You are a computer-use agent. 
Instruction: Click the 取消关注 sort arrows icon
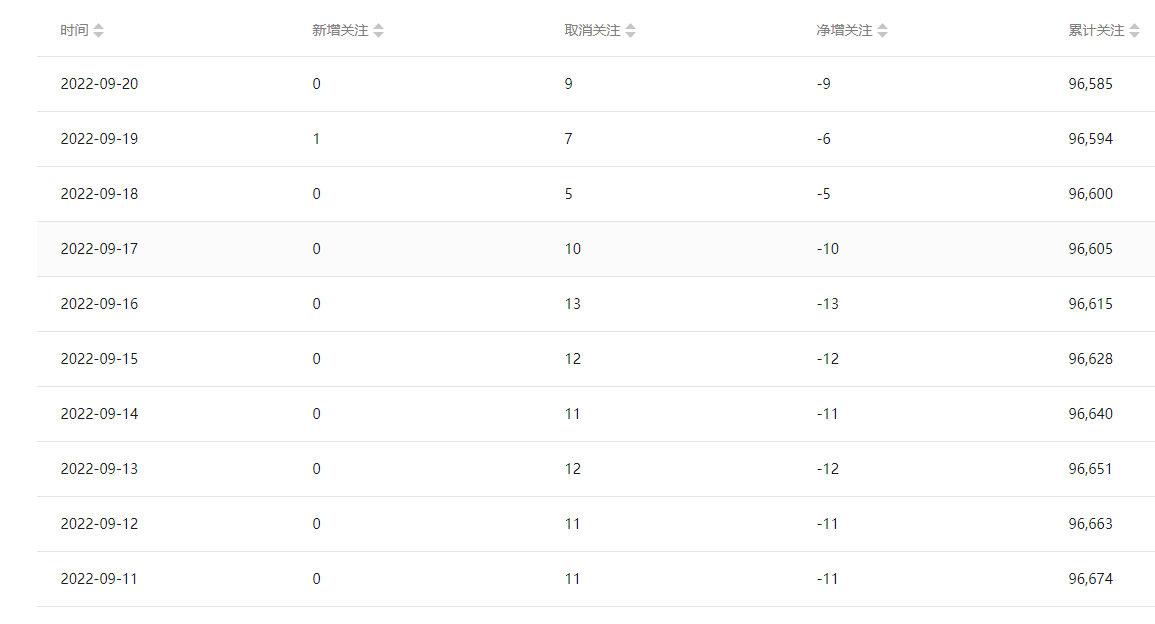point(631,30)
